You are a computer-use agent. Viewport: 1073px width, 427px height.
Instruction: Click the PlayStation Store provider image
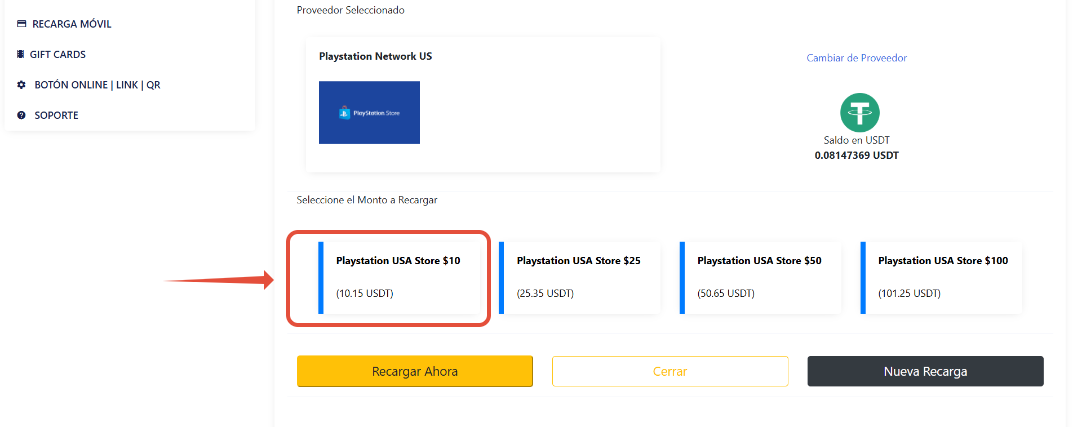tap(370, 112)
